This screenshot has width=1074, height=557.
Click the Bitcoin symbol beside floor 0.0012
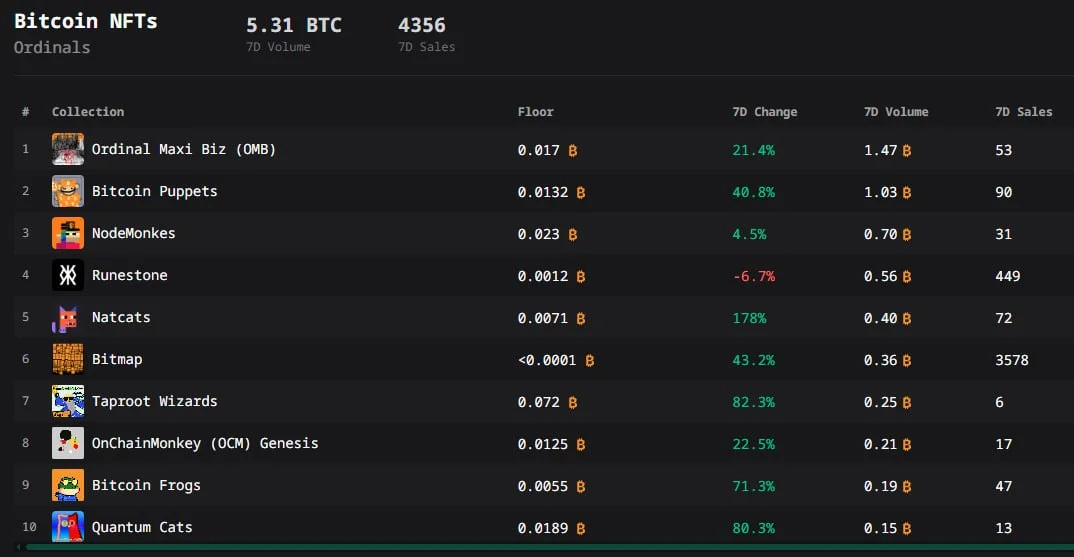tap(581, 277)
